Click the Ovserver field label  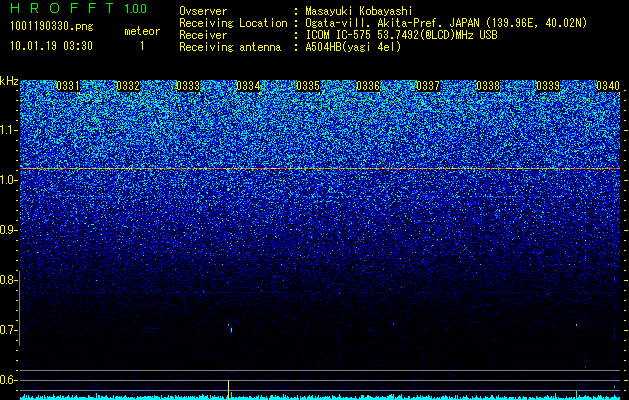point(203,11)
